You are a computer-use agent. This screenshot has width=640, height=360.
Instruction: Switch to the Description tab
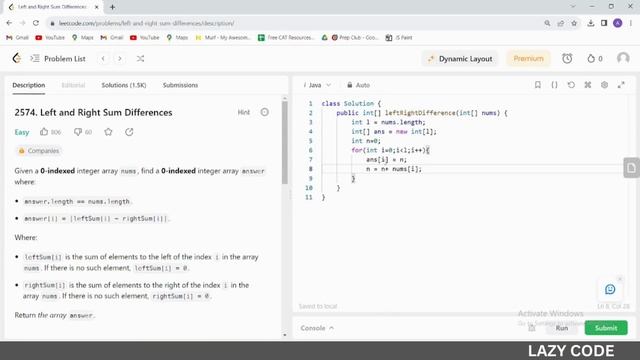(29, 85)
